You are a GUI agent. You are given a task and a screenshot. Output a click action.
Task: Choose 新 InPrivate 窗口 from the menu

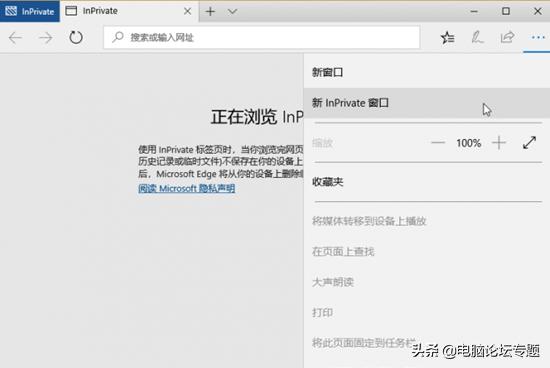tap(427, 103)
